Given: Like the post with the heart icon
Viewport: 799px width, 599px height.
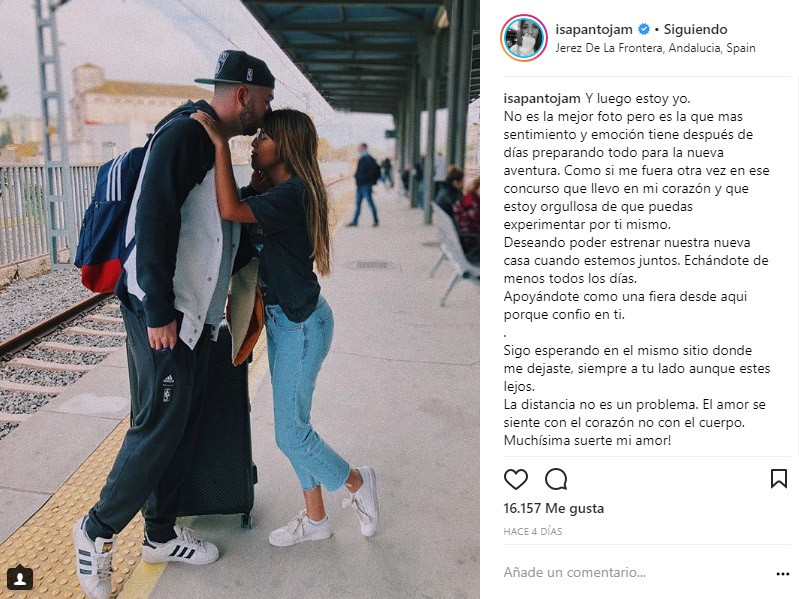Looking at the screenshot, I should [516, 479].
